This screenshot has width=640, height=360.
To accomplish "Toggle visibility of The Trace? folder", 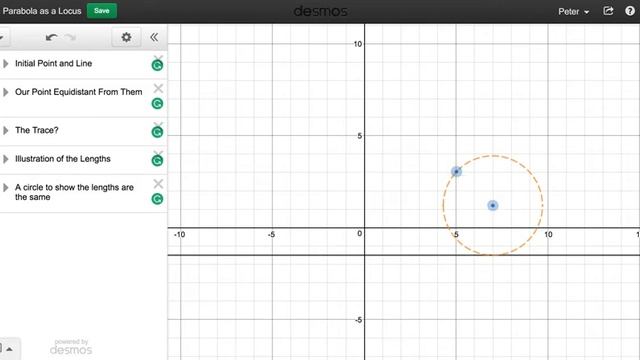I will tap(157, 132).
